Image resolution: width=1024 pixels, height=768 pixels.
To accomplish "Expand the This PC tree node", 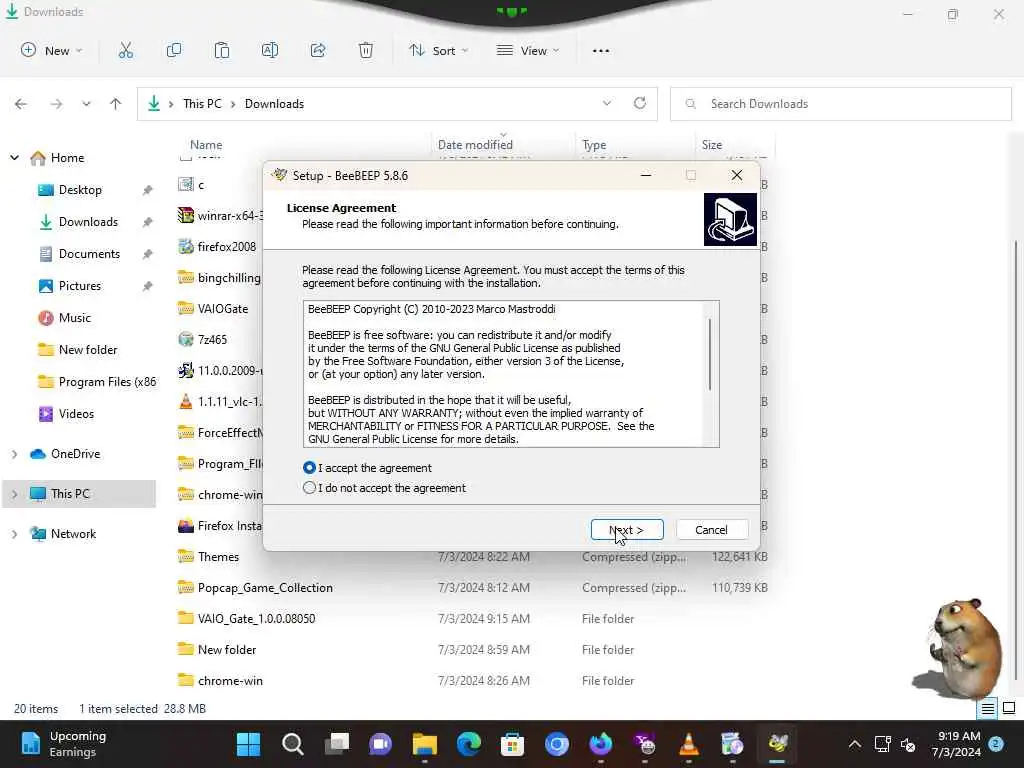I will 14,494.
